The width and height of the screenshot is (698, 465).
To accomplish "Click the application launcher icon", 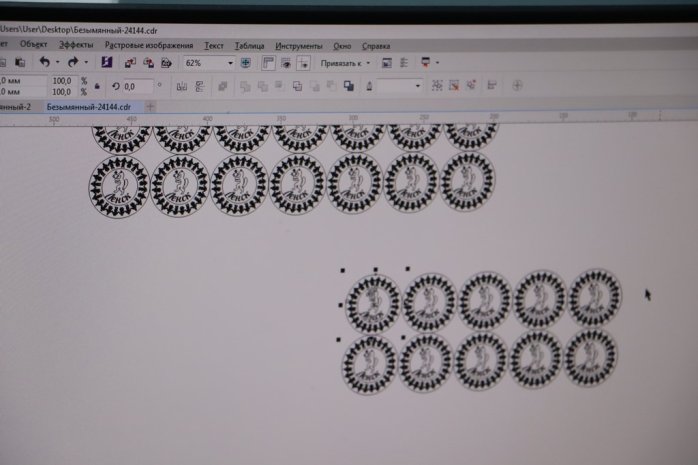I will point(426,63).
